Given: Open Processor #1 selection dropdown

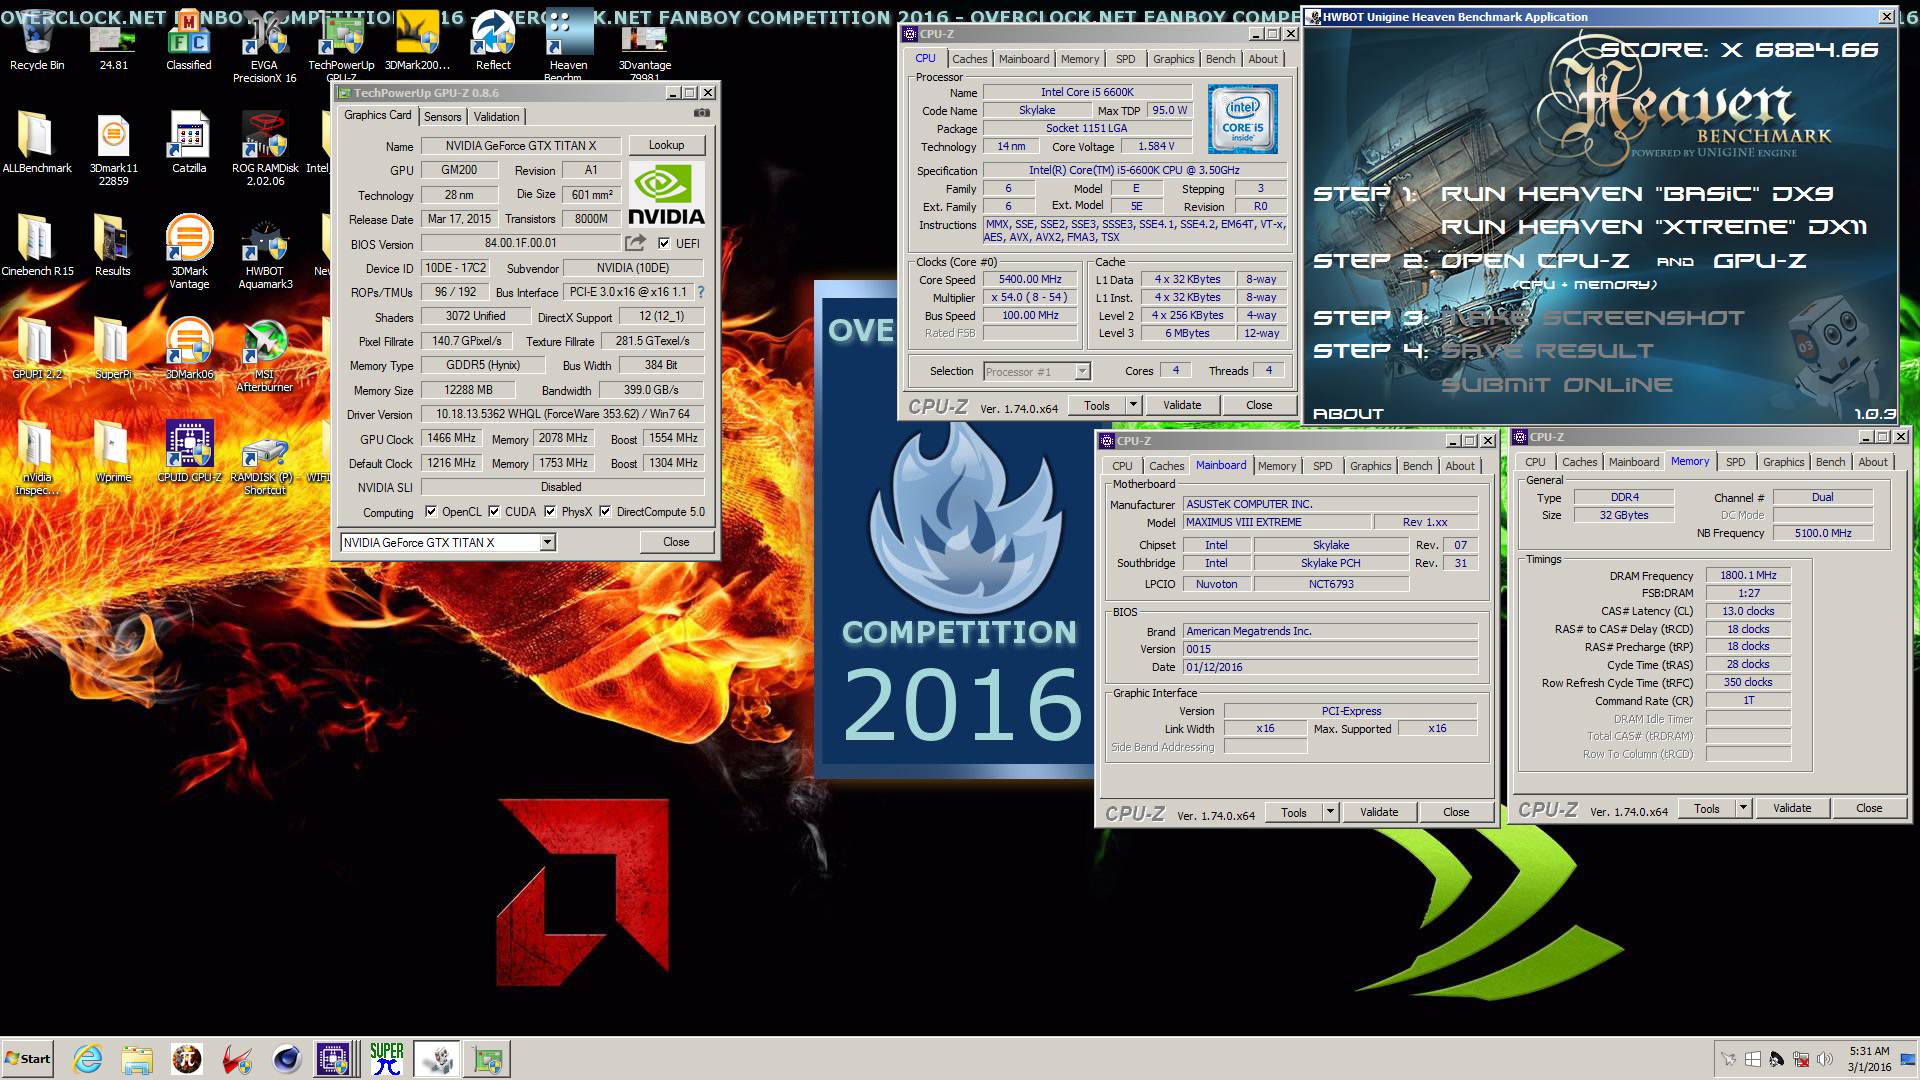Looking at the screenshot, I should point(1082,371).
